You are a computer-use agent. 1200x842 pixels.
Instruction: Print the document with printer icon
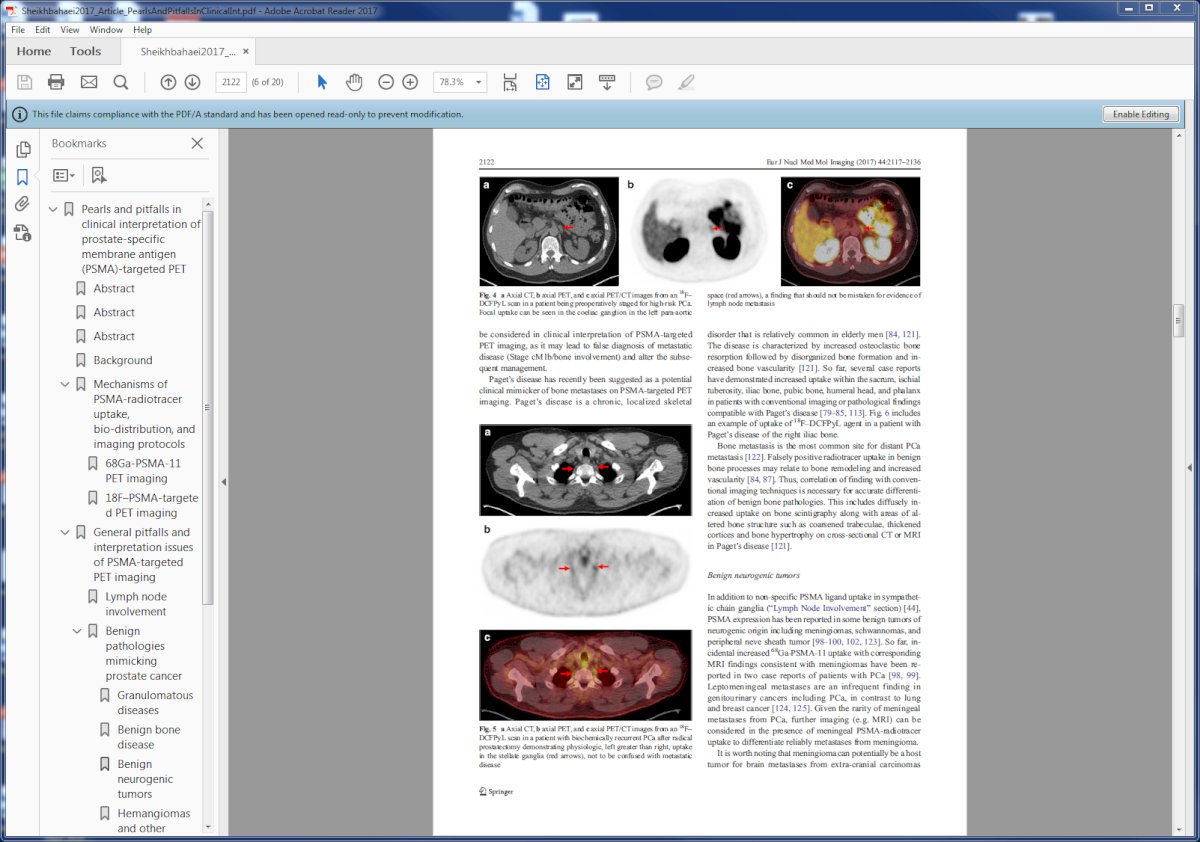click(56, 82)
